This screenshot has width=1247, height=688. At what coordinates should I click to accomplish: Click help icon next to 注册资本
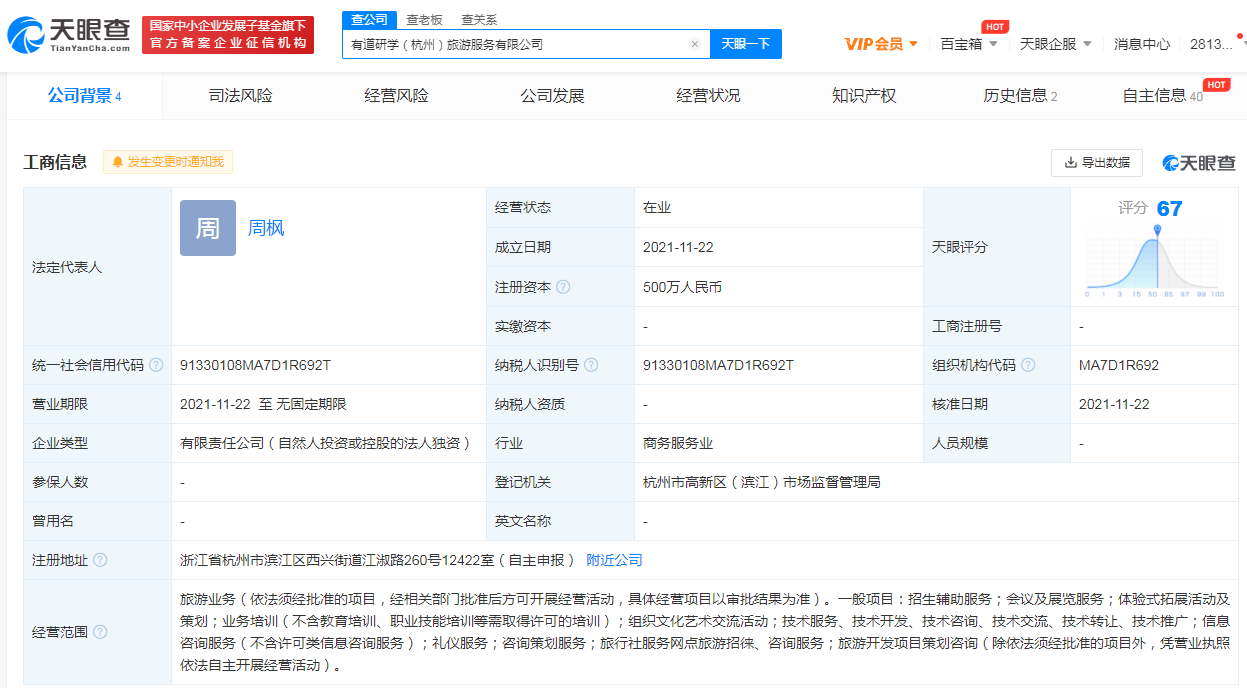click(x=563, y=287)
